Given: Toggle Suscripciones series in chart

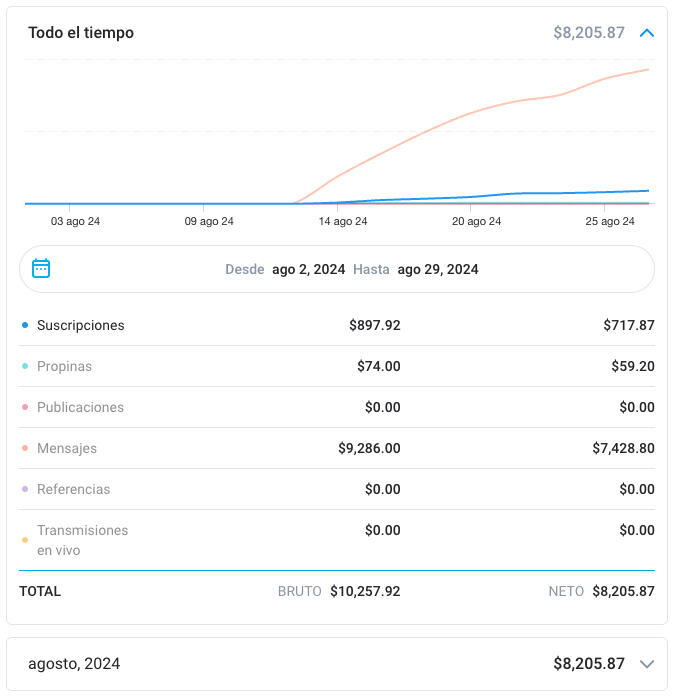Looking at the screenshot, I should tap(81, 325).
